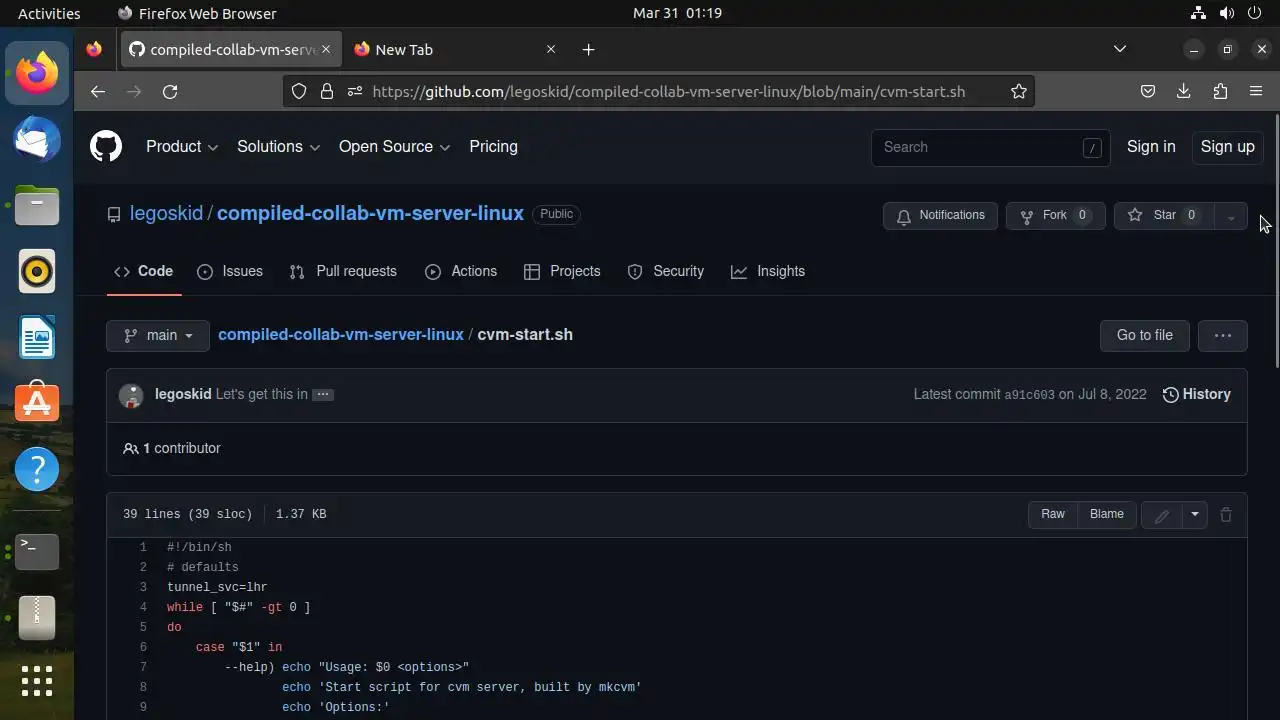The height and width of the screenshot is (720, 1280).
Task: Open the Ubuntu Software dock icon
Action: point(37,403)
